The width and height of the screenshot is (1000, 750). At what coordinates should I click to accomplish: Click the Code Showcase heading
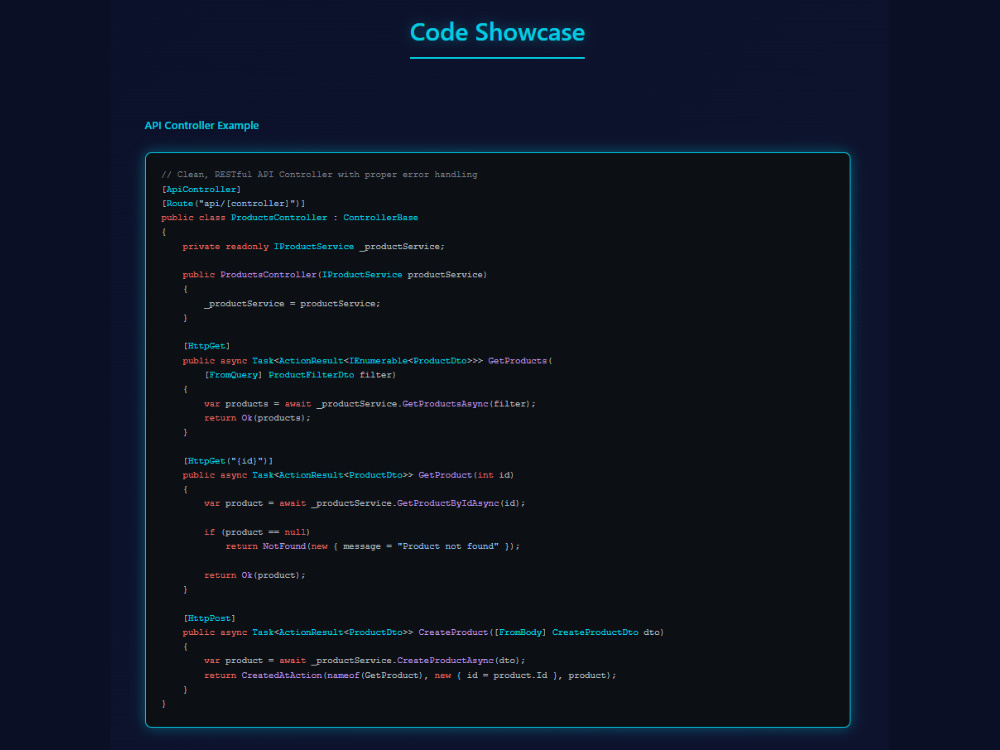(x=497, y=33)
